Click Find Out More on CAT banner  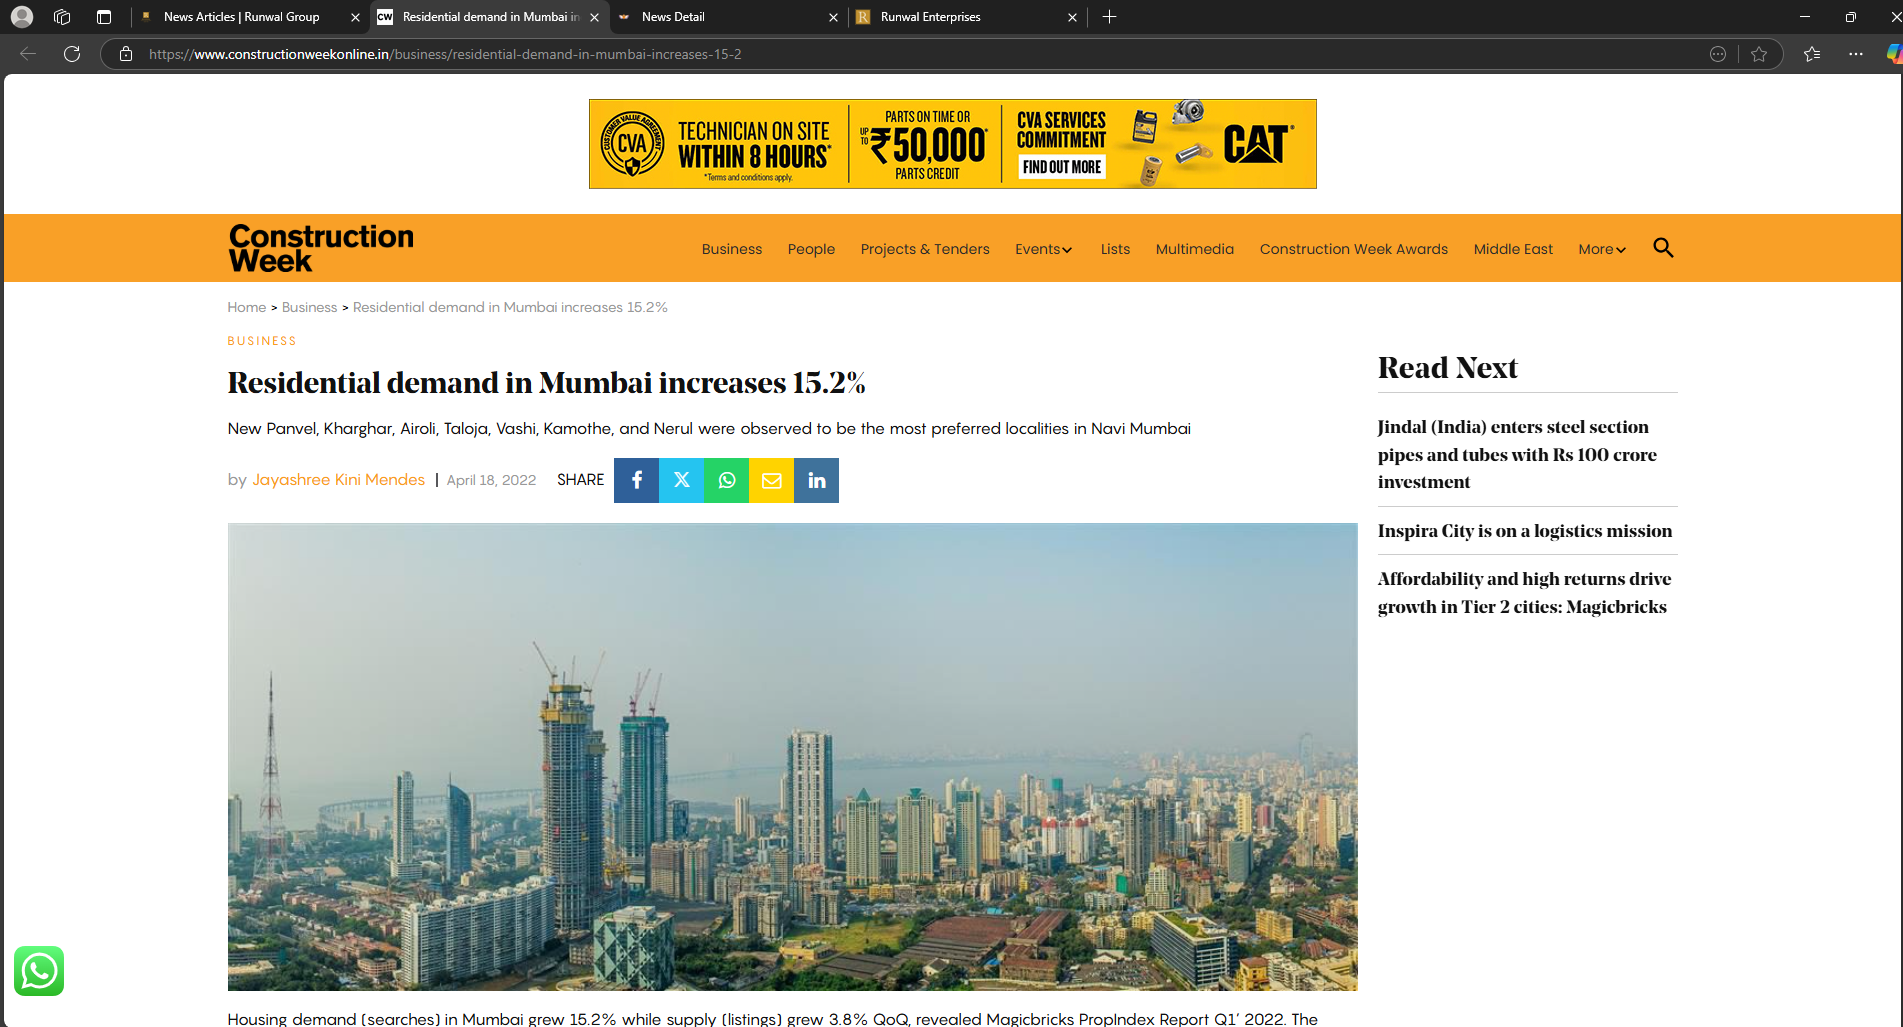tap(1061, 167)
